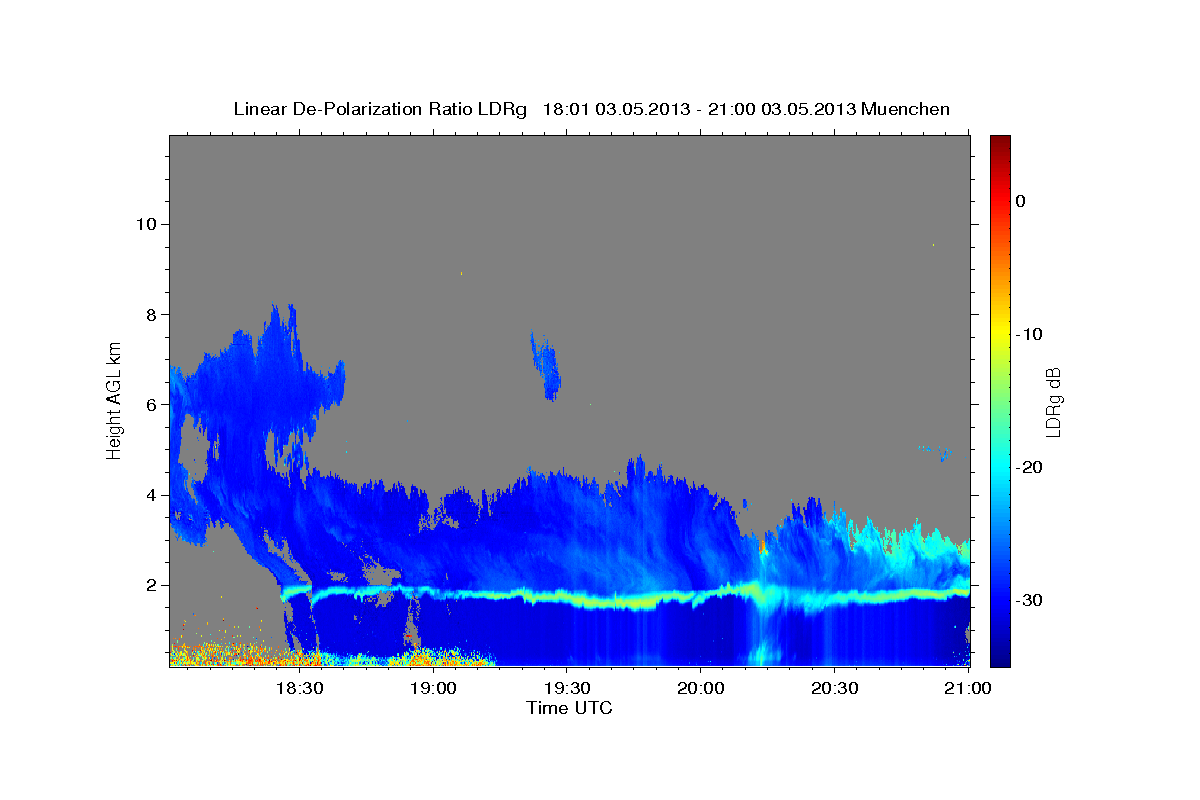The image size is (1200, 800).
Task: Click the 'Muenchen' location label in title
Action: click(x=906, y=109)
